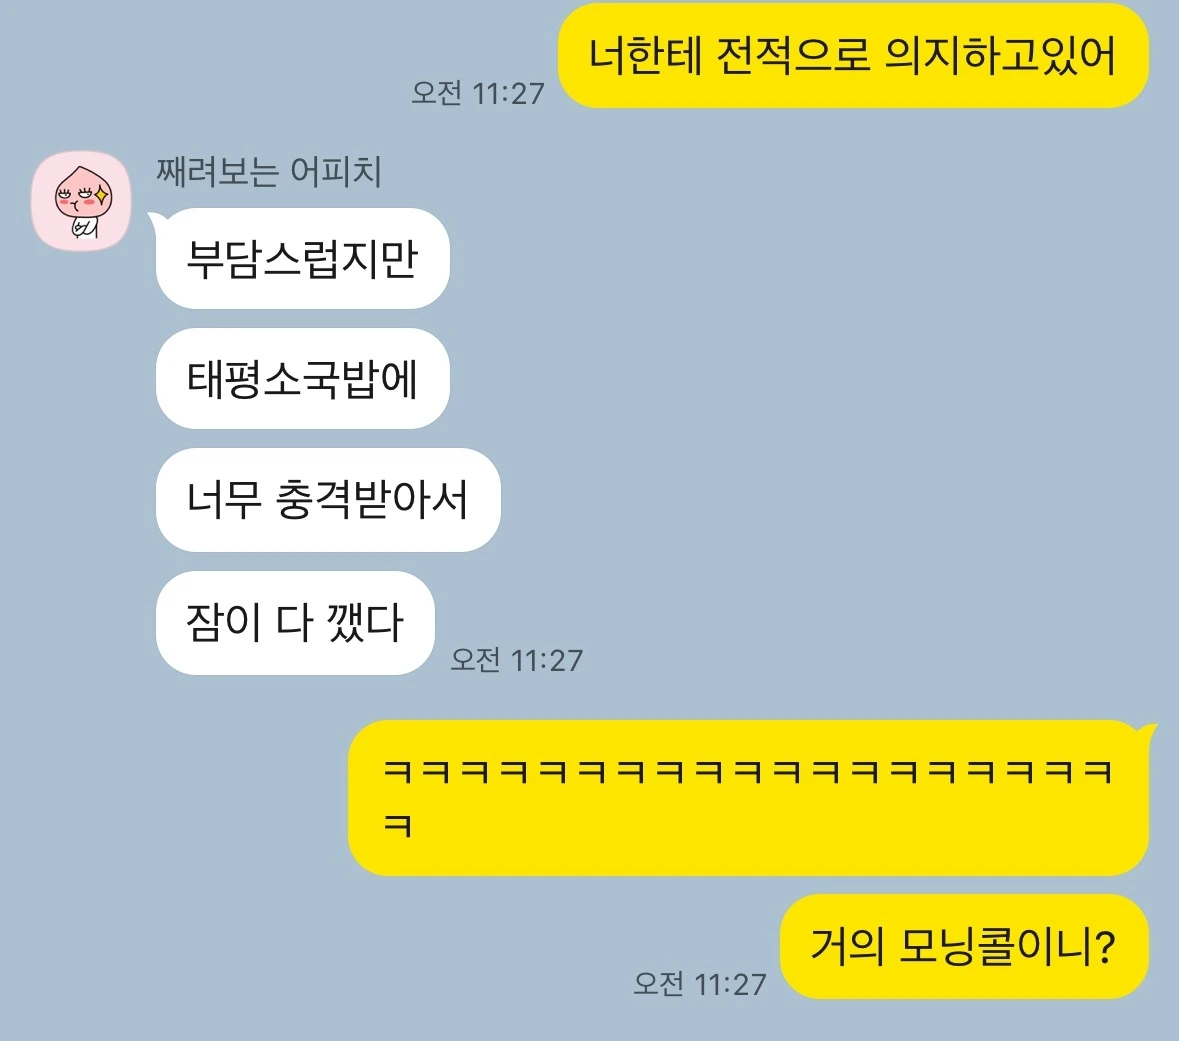Select the message 너무 충격받아서
This screenshot has width=1179, height=1041.
tap(328, 499)
